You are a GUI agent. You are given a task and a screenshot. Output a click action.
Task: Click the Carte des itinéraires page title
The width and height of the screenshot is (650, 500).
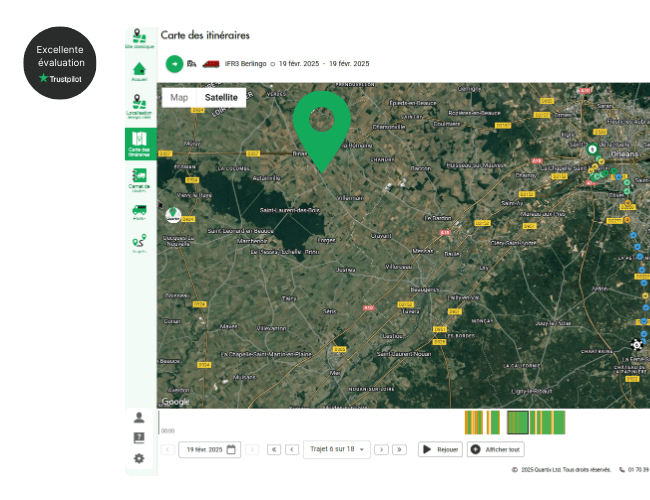click(x=205, y=35)
